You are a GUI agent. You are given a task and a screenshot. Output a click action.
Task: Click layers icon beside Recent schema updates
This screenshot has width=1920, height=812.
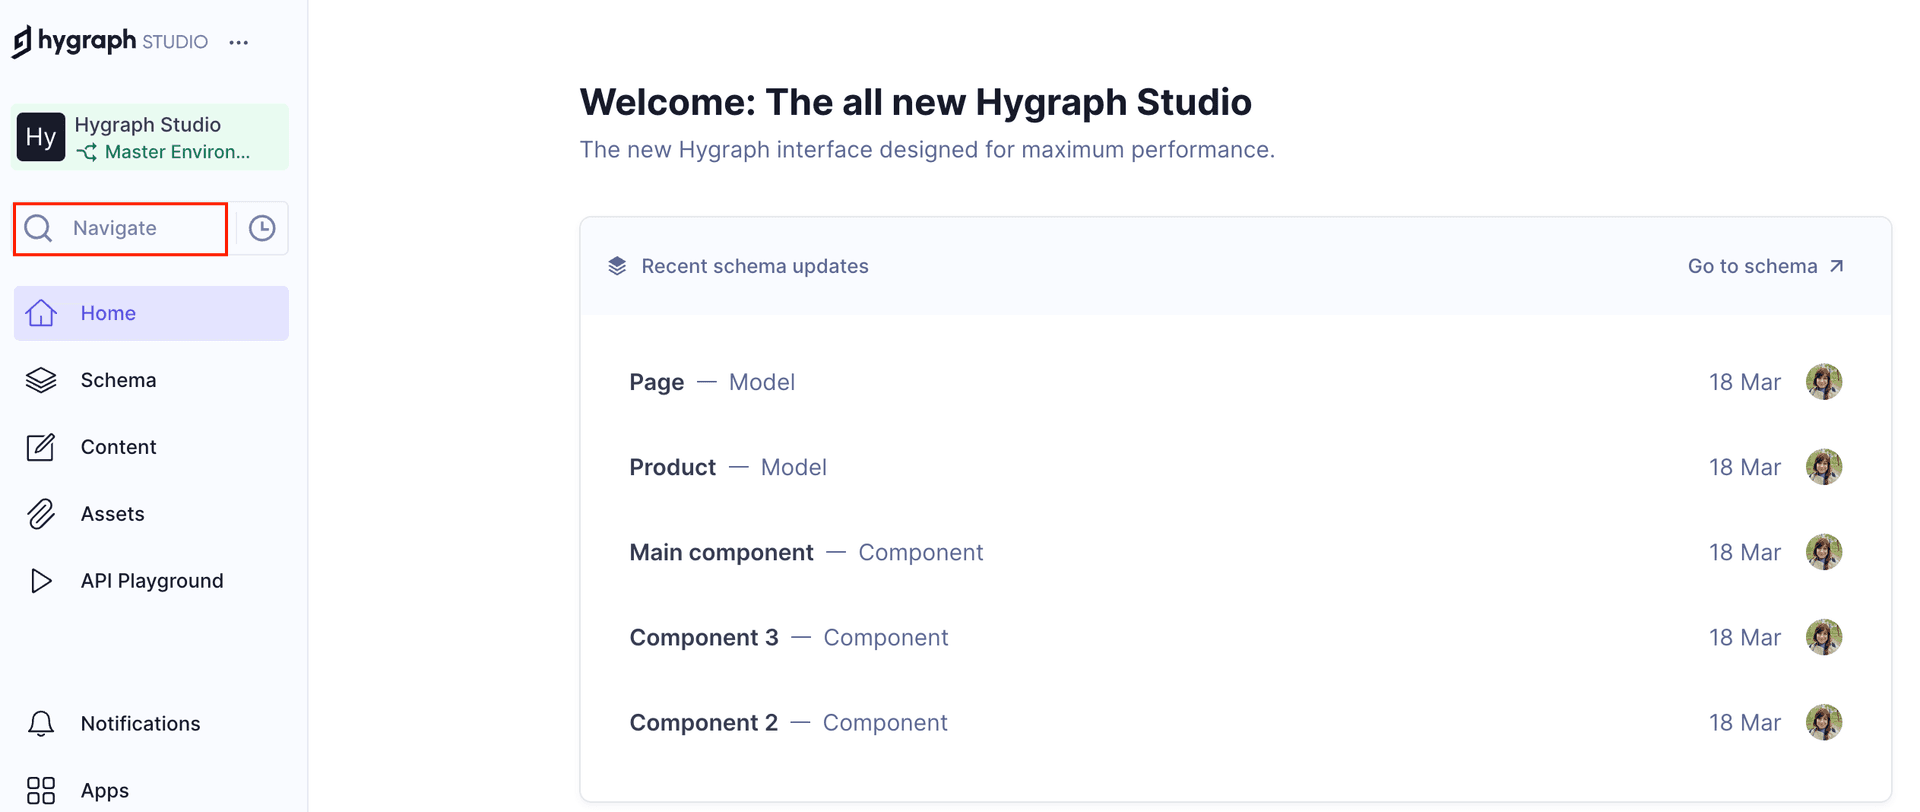point(617,266)
